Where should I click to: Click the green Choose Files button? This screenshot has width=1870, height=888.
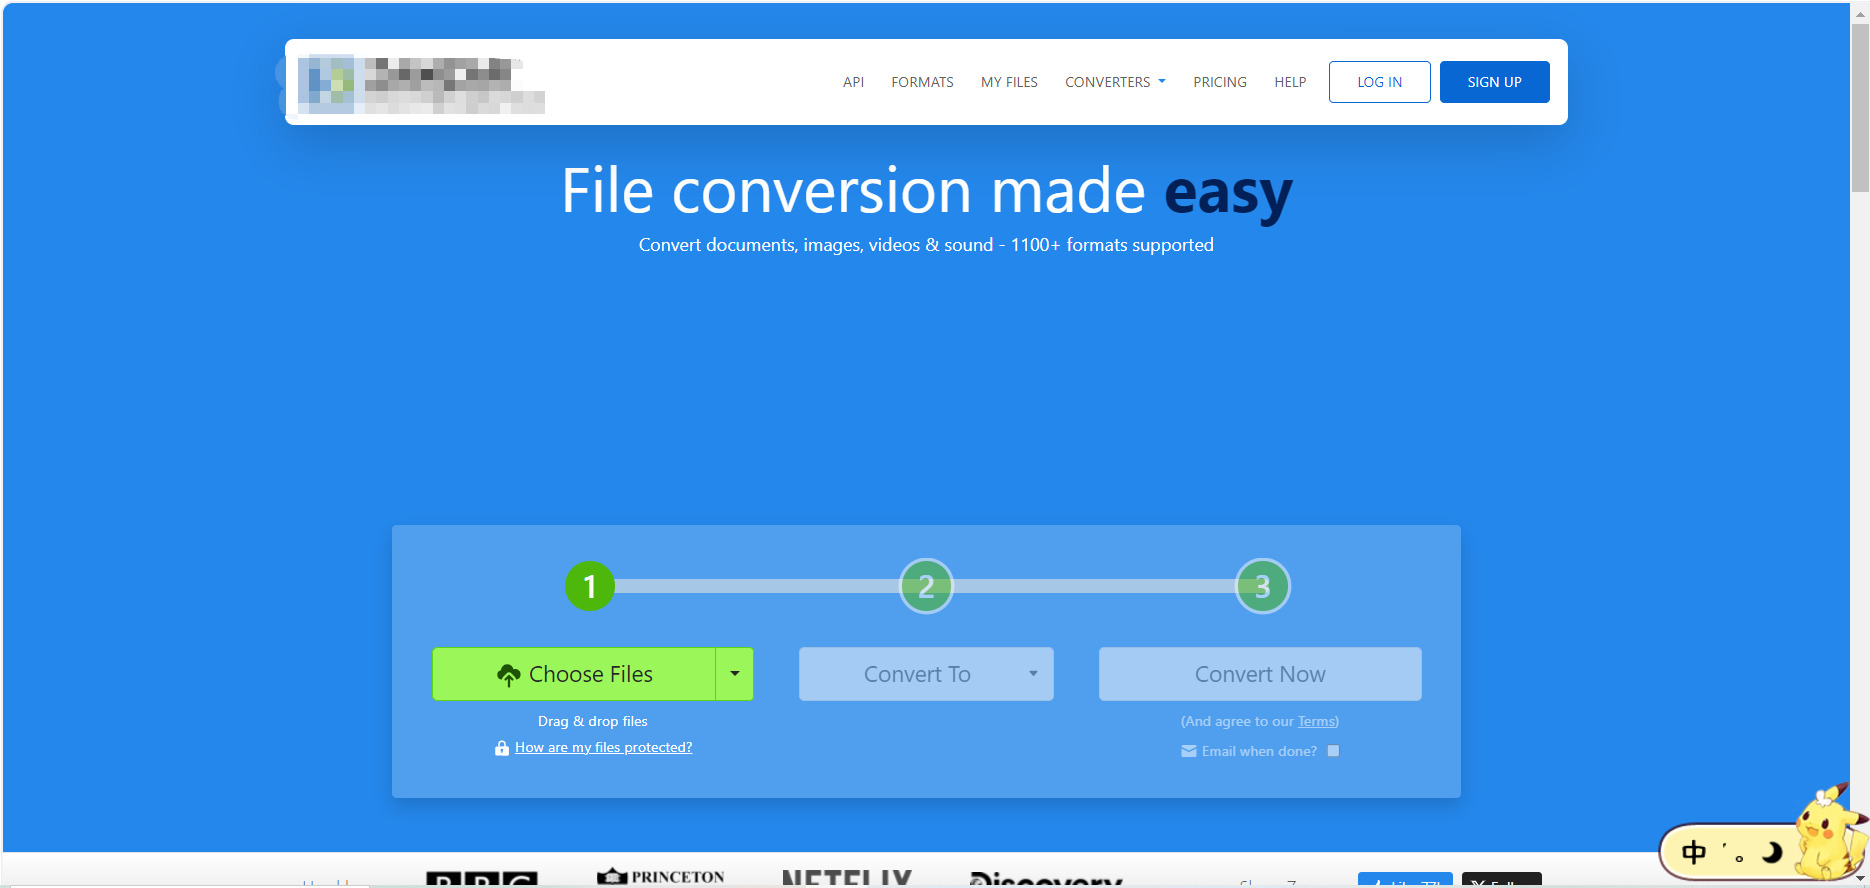point(574,674)
